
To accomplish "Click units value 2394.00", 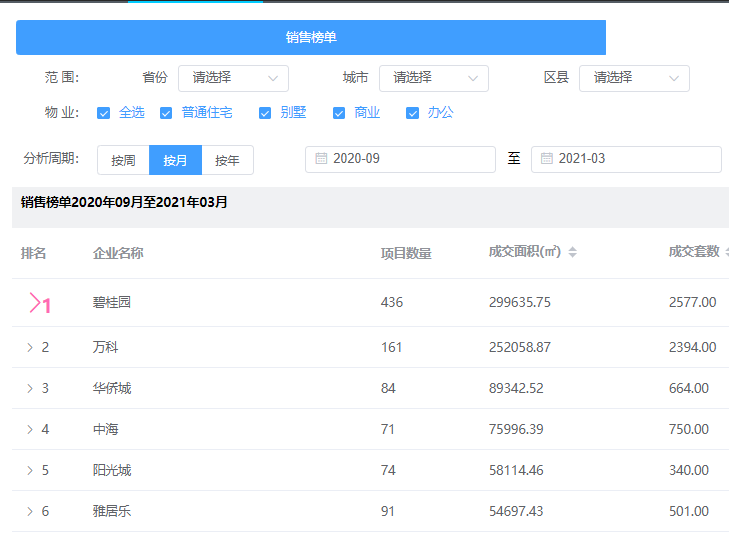I will 693,347.
